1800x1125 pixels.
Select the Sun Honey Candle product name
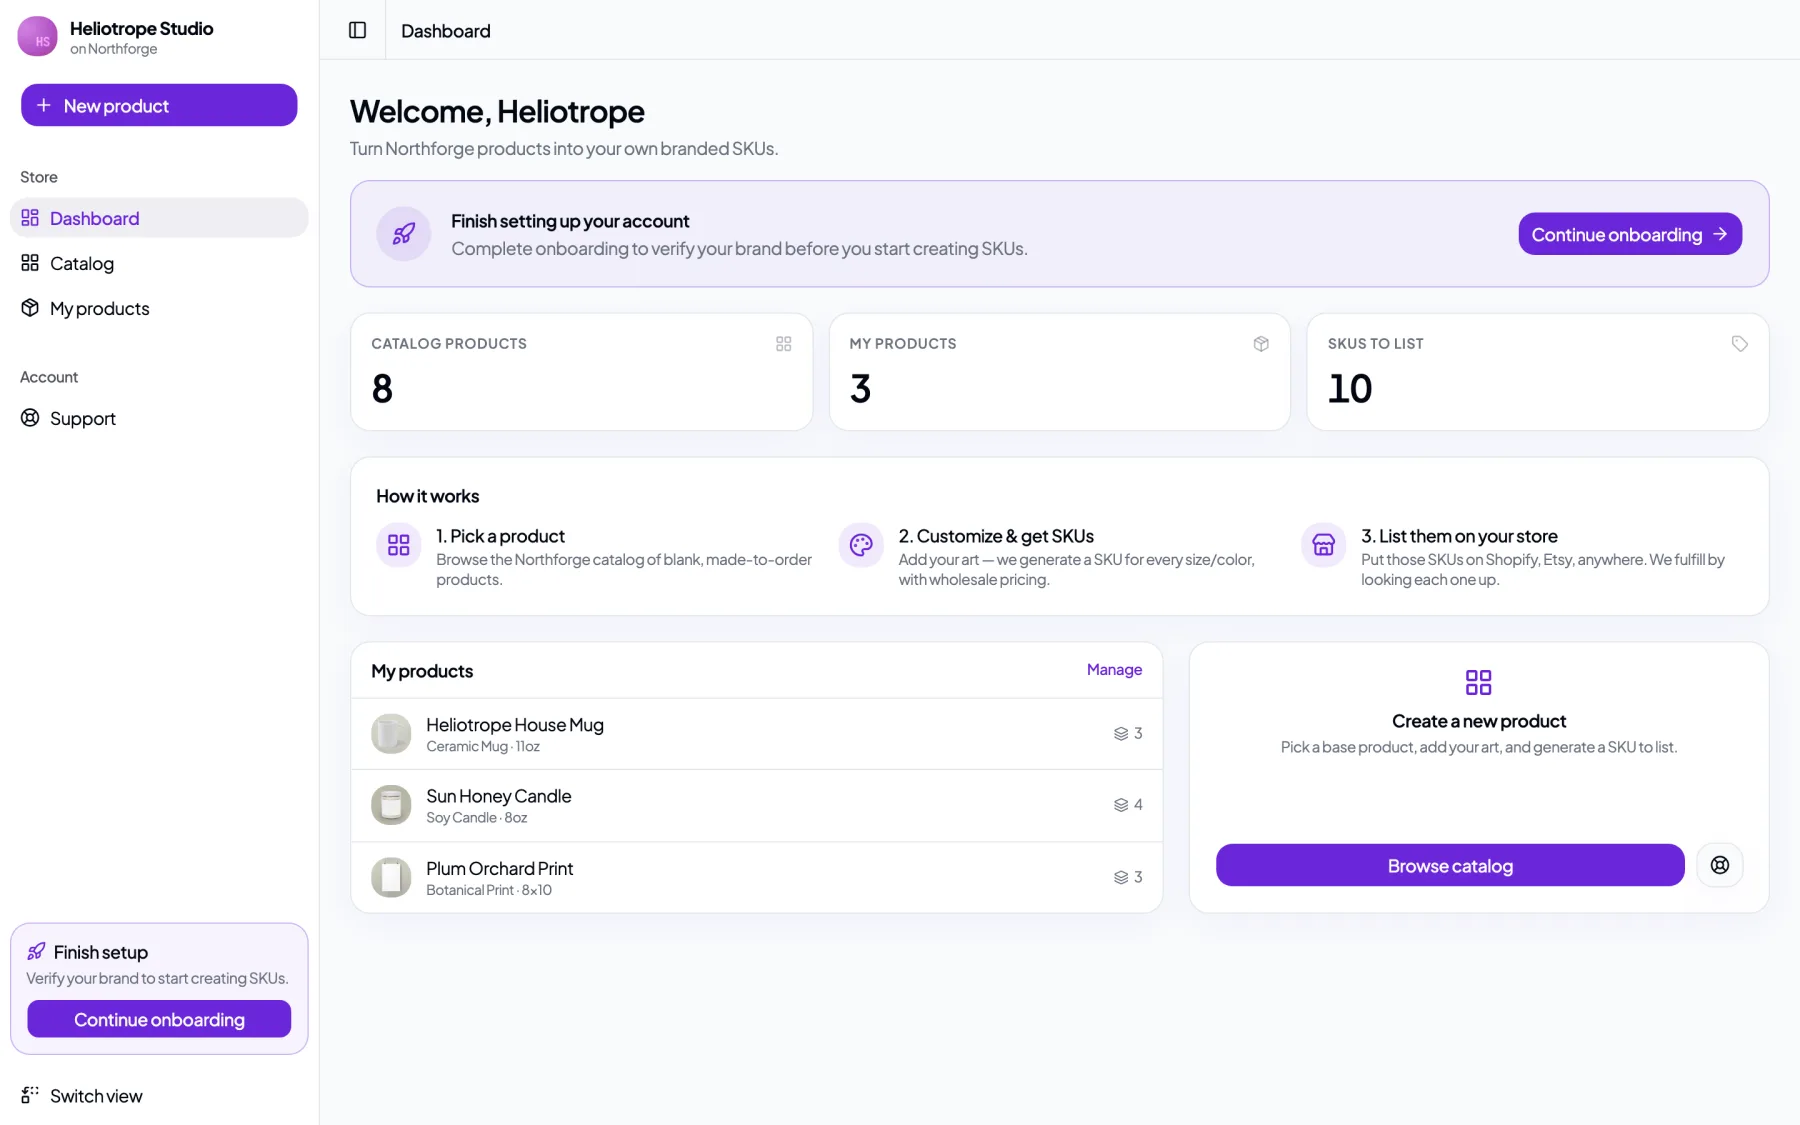point(499,796)
